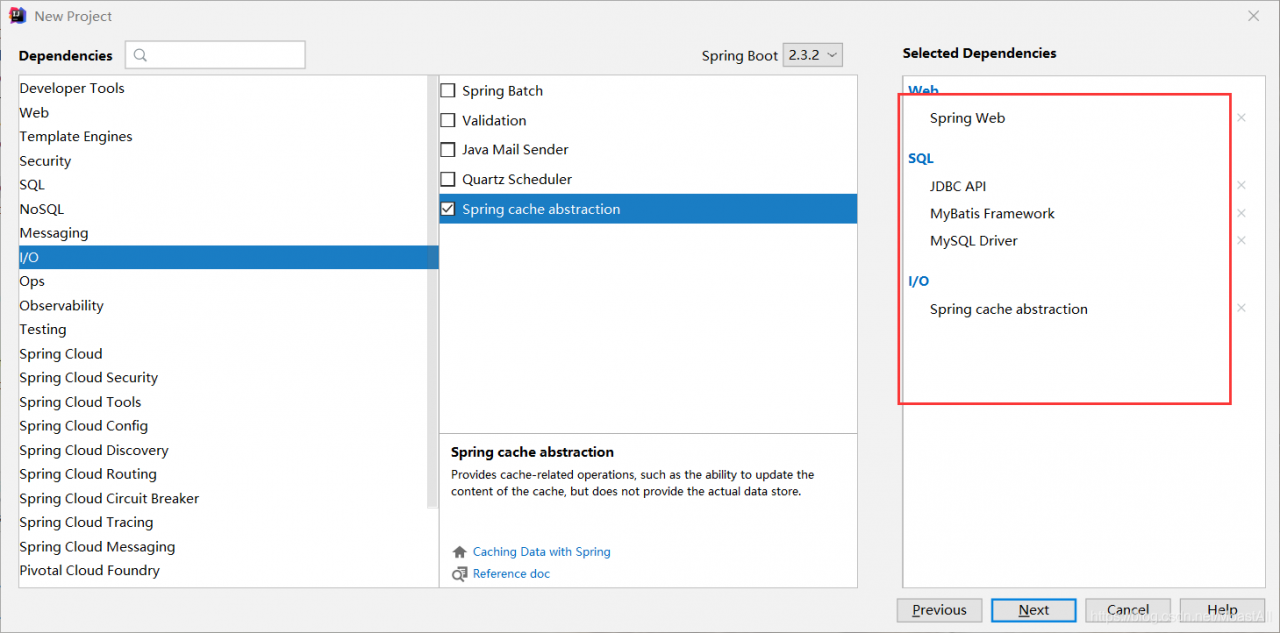Open the Spring Boot version dropdown
Screen dimensions: 1280x633
pos(812,55)
